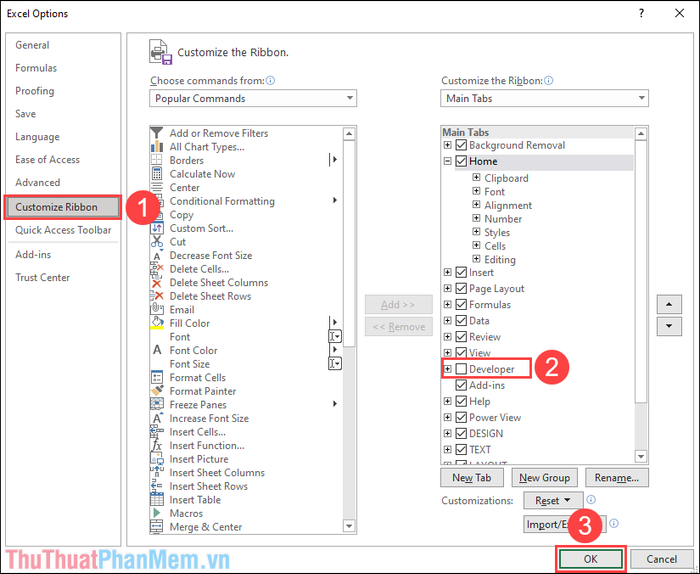This screenshot has width=700, height=574.
Task: Click OK to apply changes
Action: click(590, 559)
